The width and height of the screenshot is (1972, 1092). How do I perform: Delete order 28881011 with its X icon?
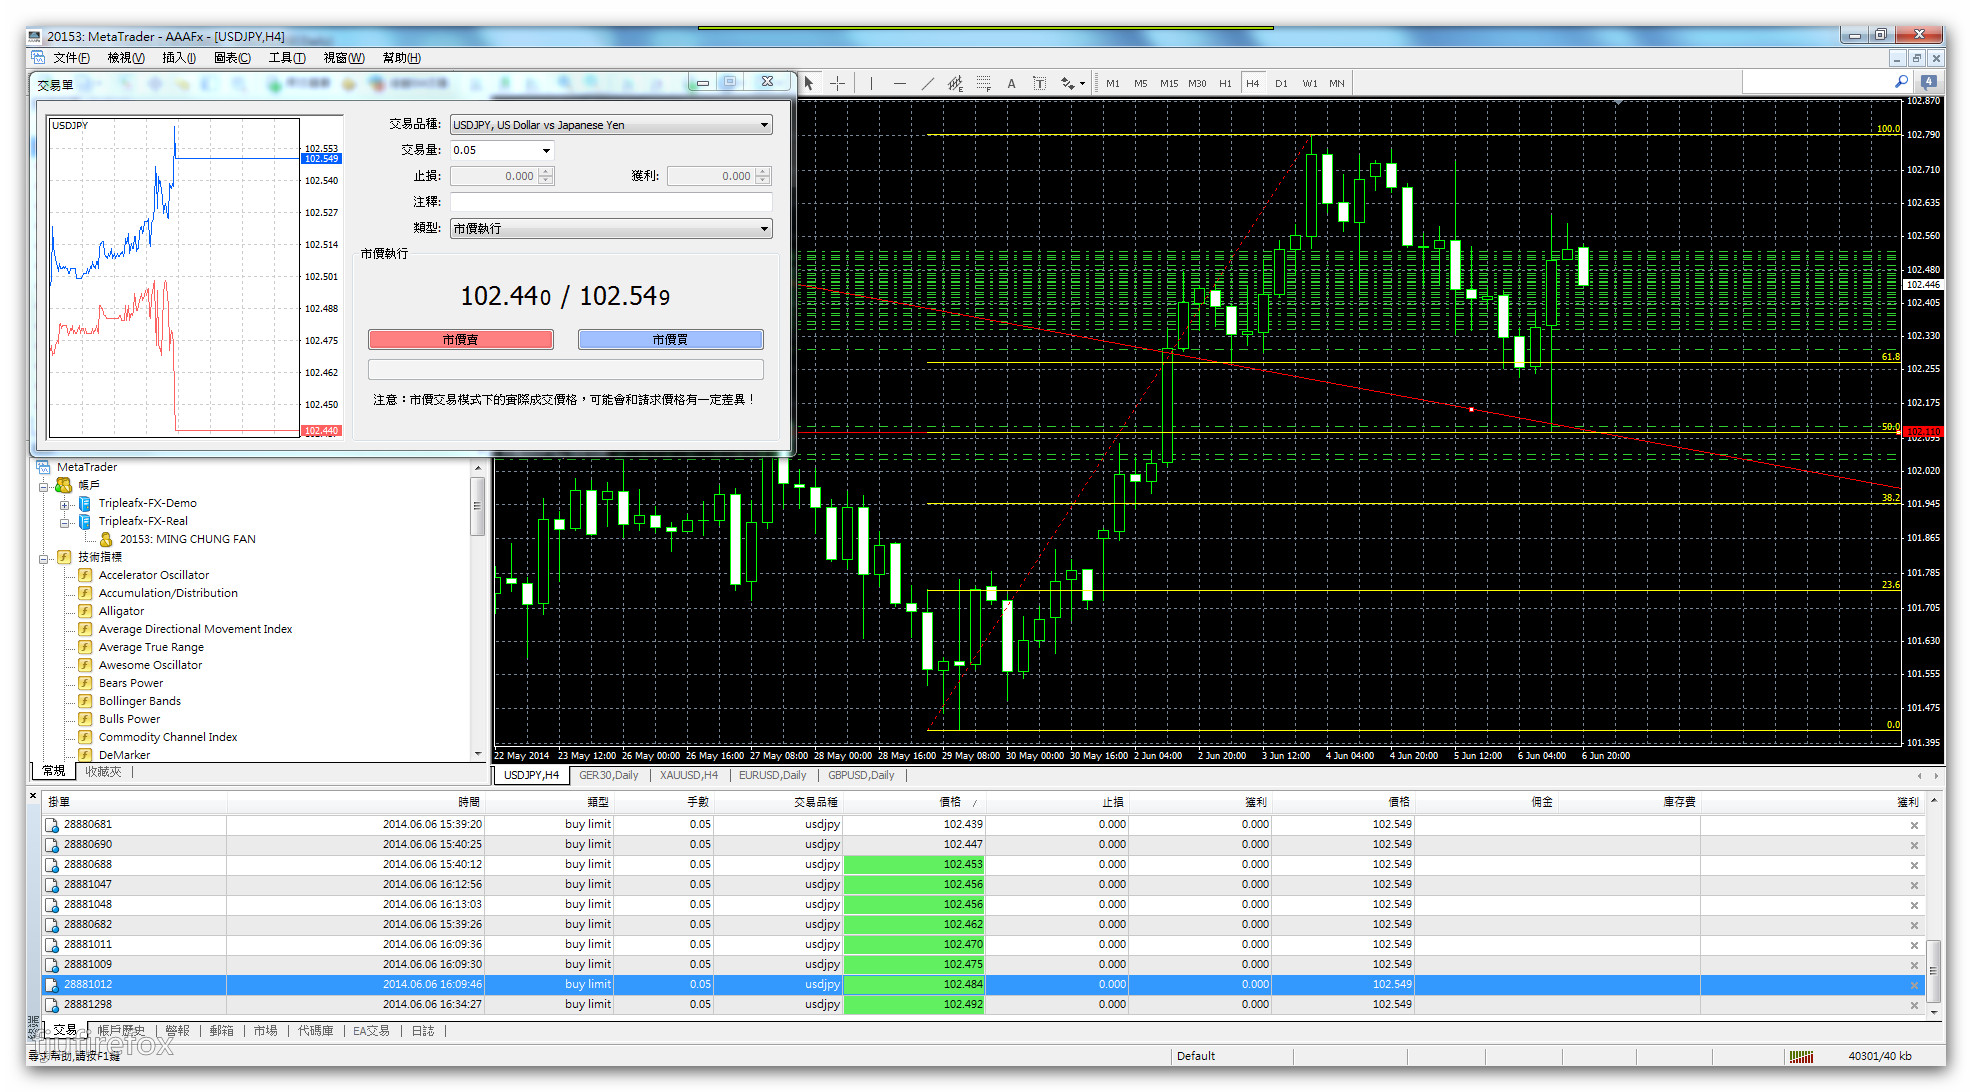[x=1914, y=945]
